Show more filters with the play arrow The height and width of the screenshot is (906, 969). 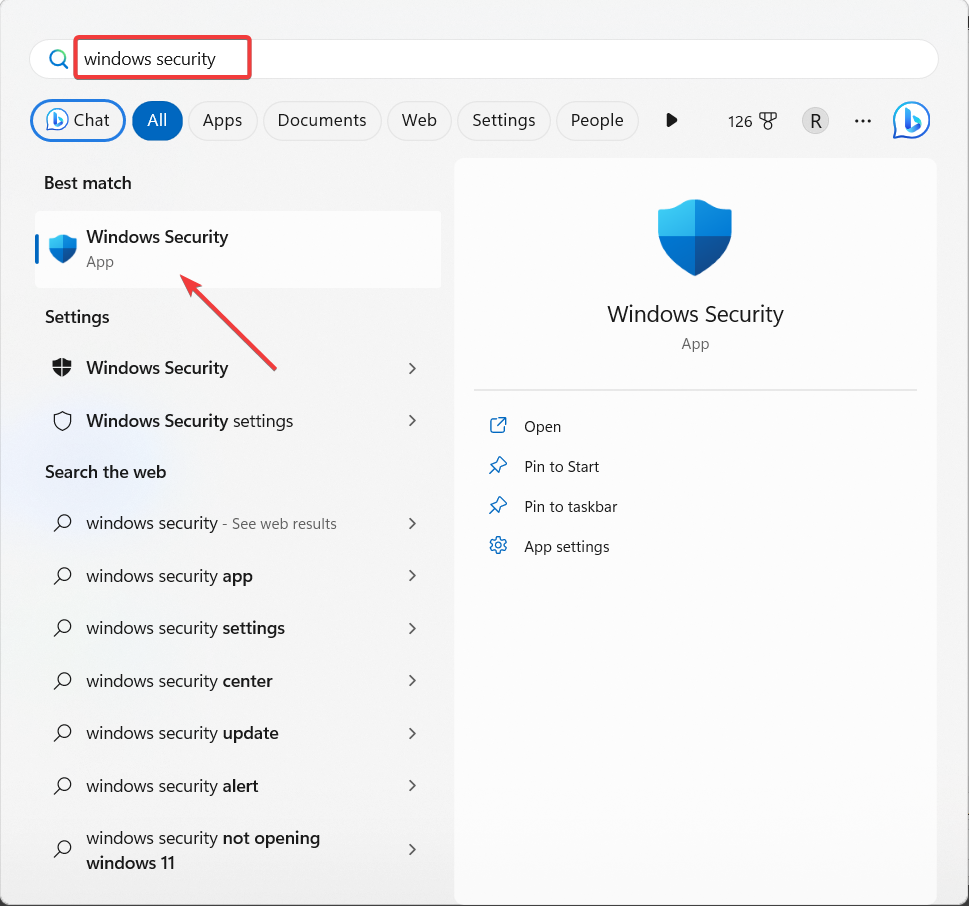tap(672, 120)
